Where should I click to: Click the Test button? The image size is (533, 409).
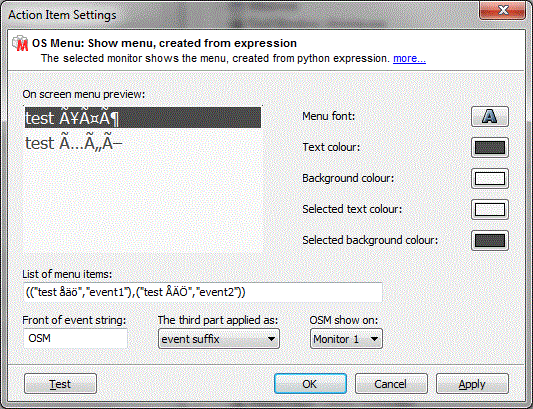61,384
